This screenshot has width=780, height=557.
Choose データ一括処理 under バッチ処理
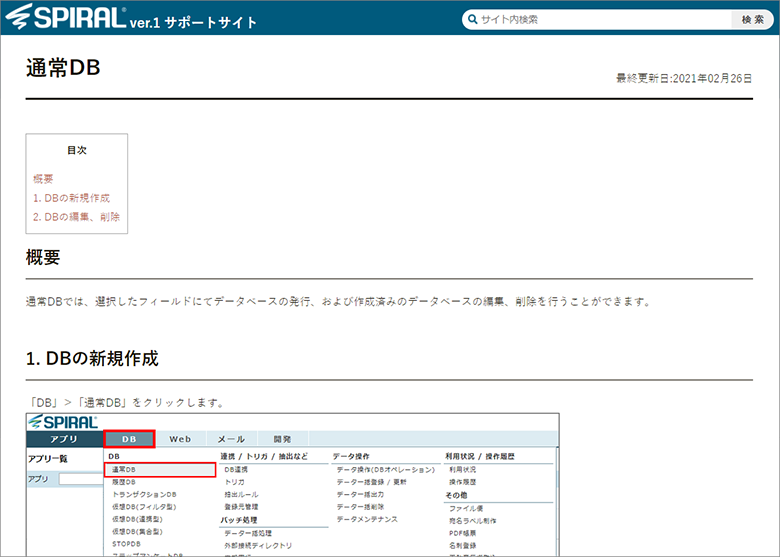tap(248, 533)
